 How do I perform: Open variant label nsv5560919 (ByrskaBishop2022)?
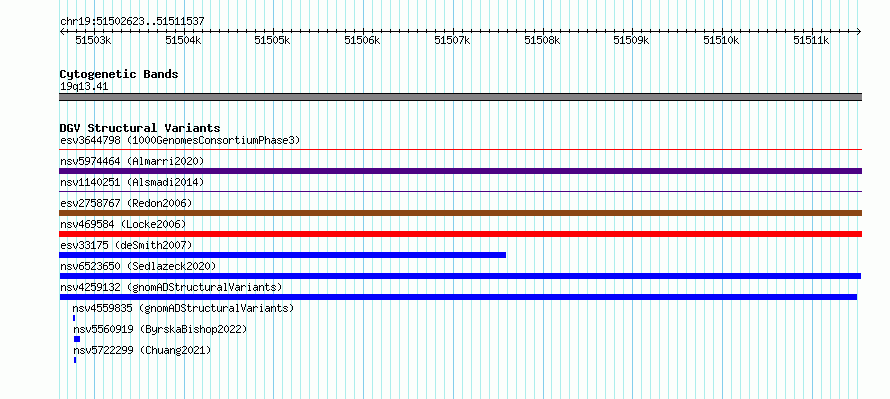click(x=160, y=329)
